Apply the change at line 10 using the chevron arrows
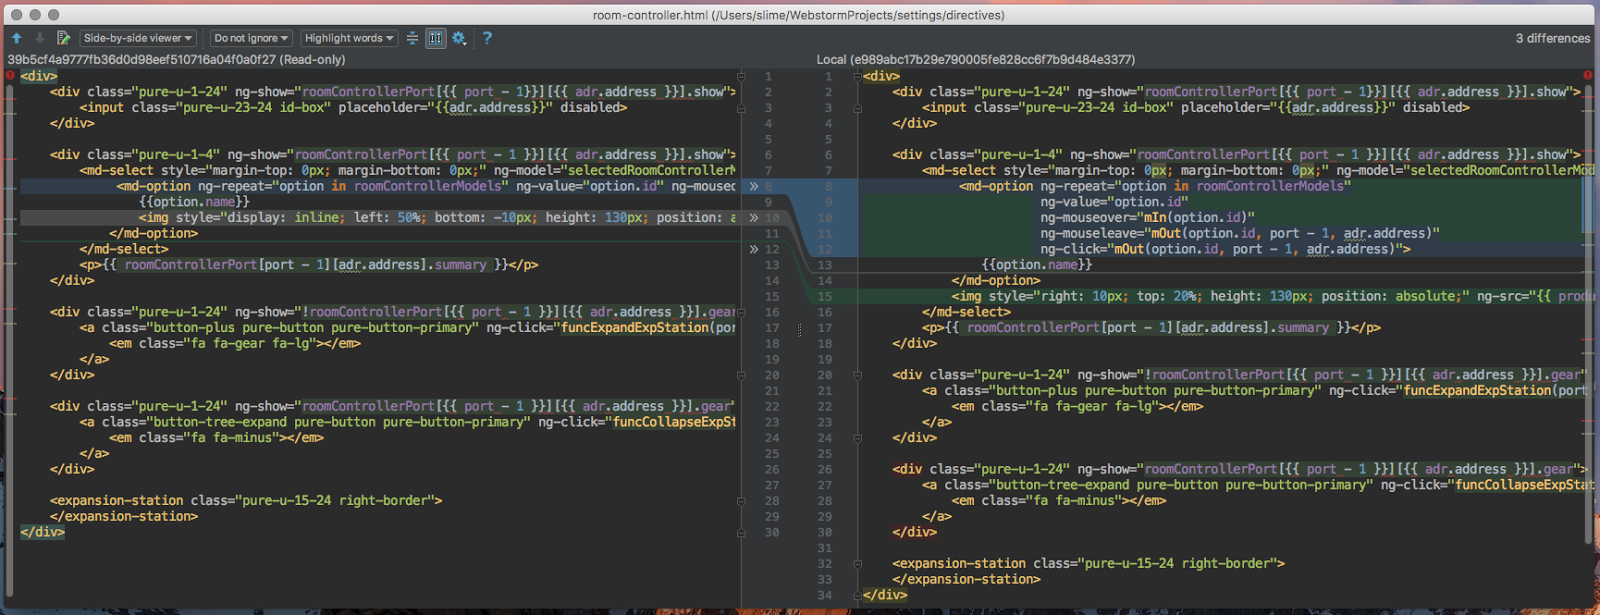 [753, 218]
